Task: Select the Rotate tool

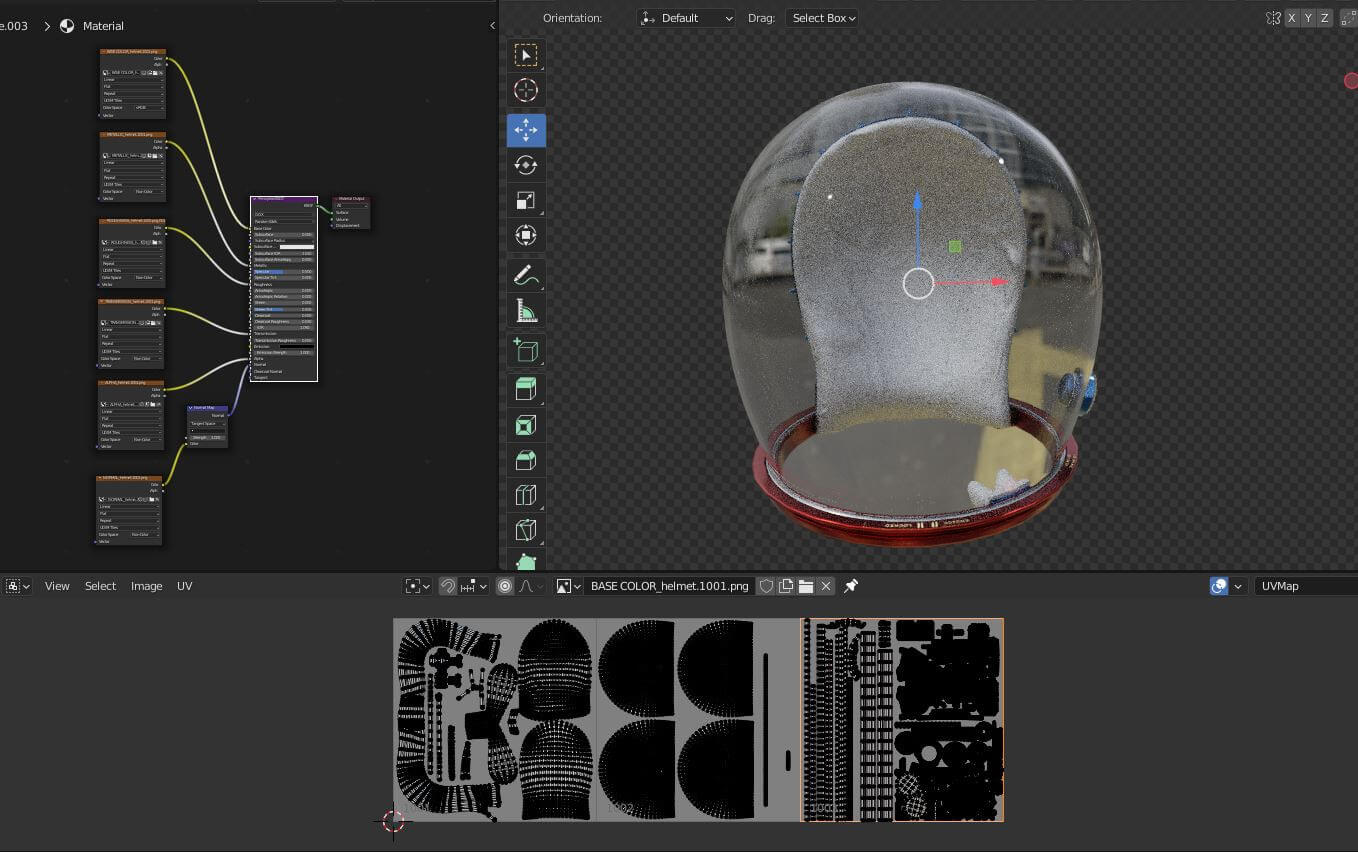Action: click(x=526, y=165)
